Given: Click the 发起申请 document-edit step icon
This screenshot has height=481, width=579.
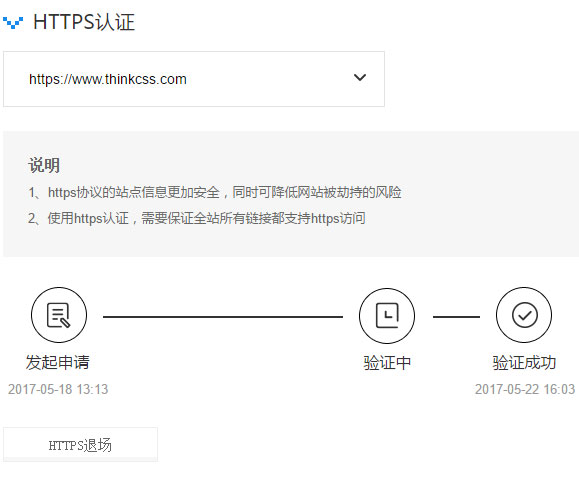Looking at the screenshot, I should point(59,315).
